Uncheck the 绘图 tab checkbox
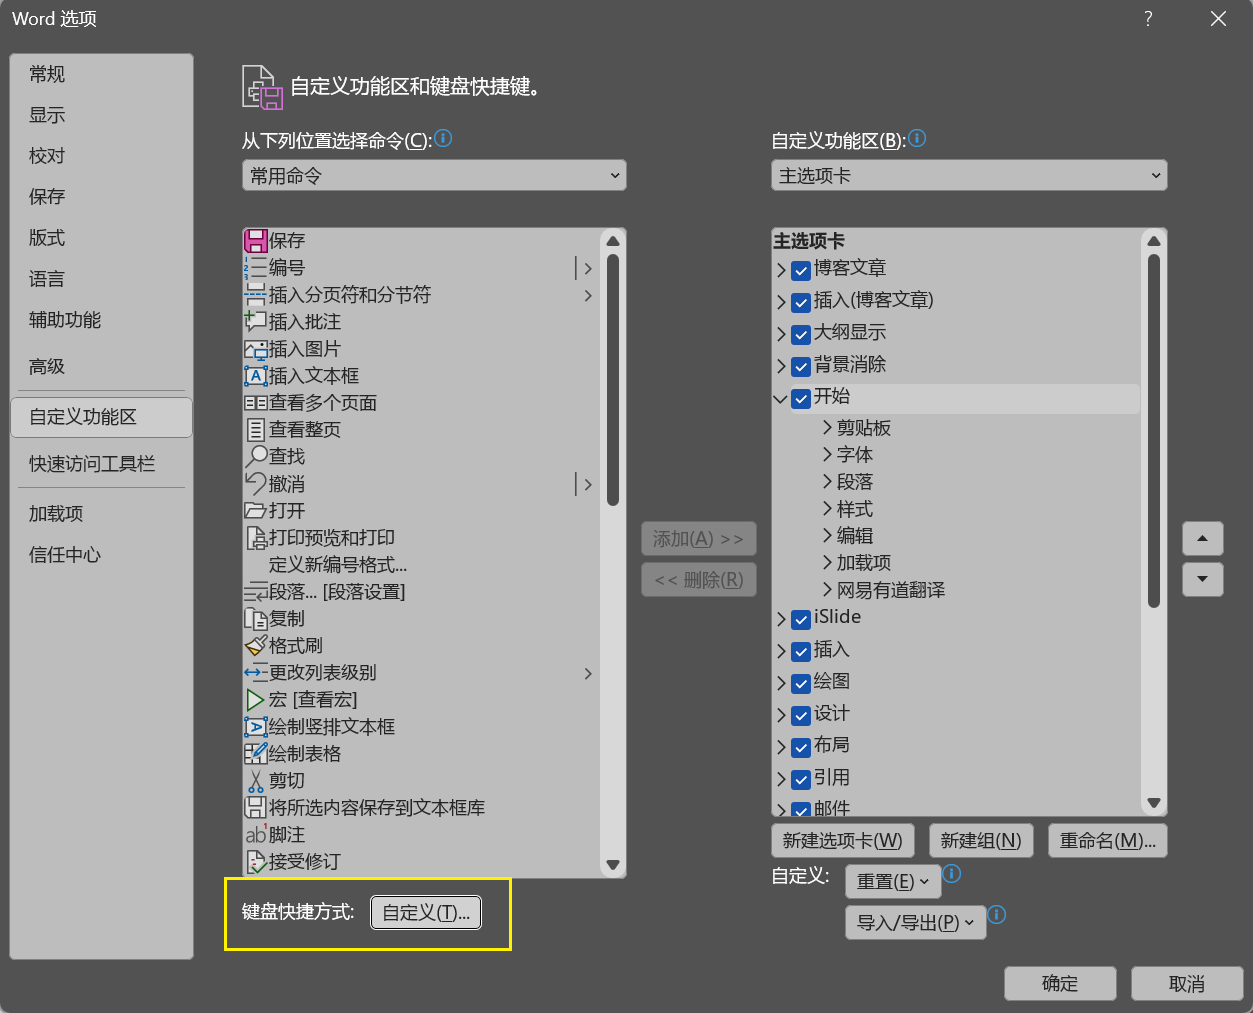 point(801,683)
